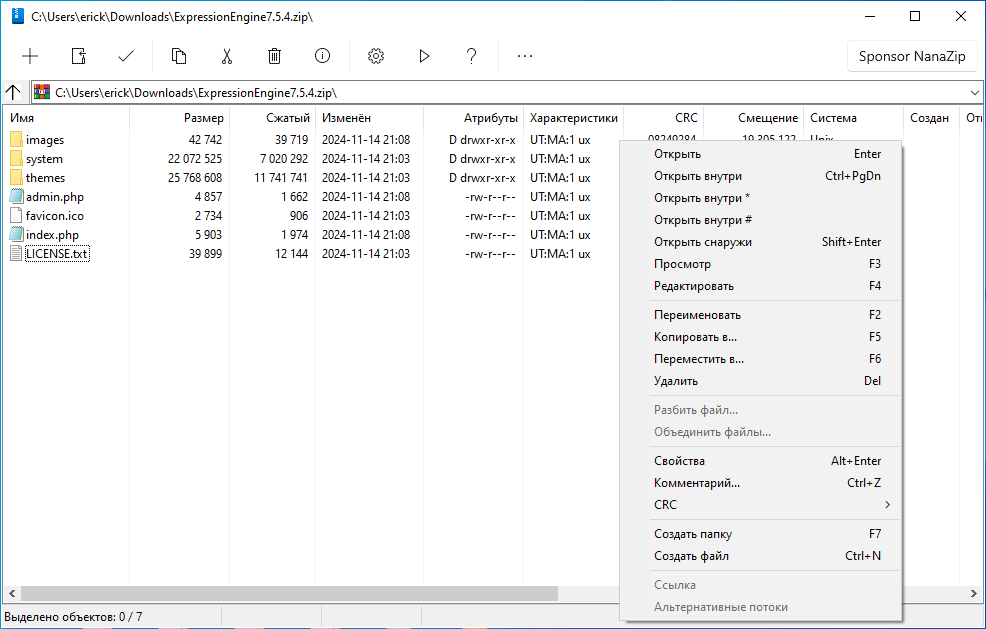Click the scroll right arrow
986x629 pixels.
(x=974, y=593)
